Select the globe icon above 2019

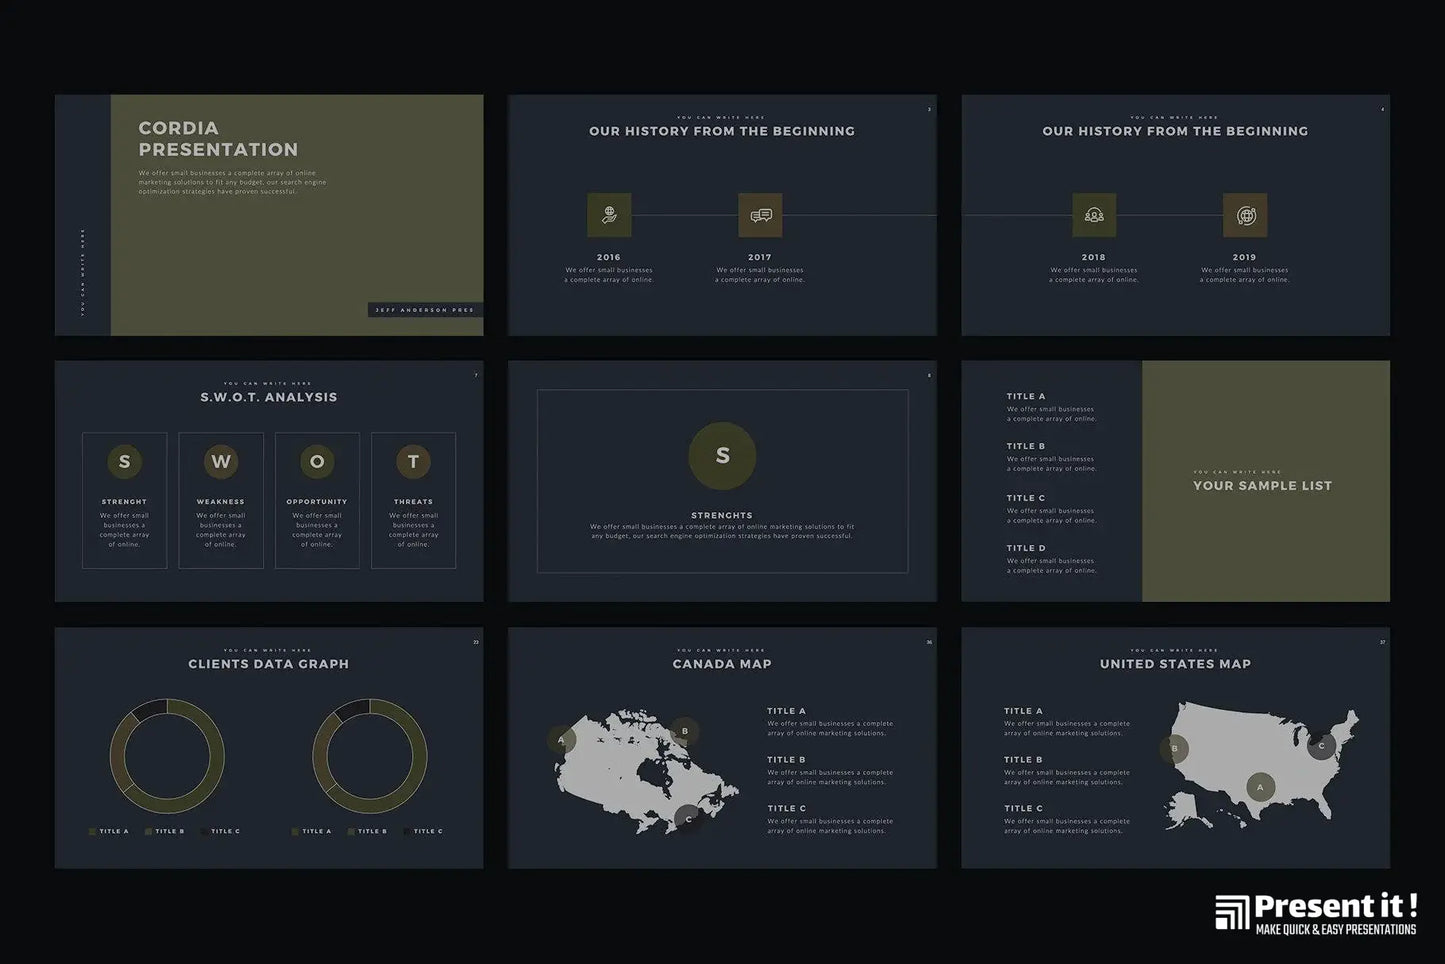(1245, 215)
